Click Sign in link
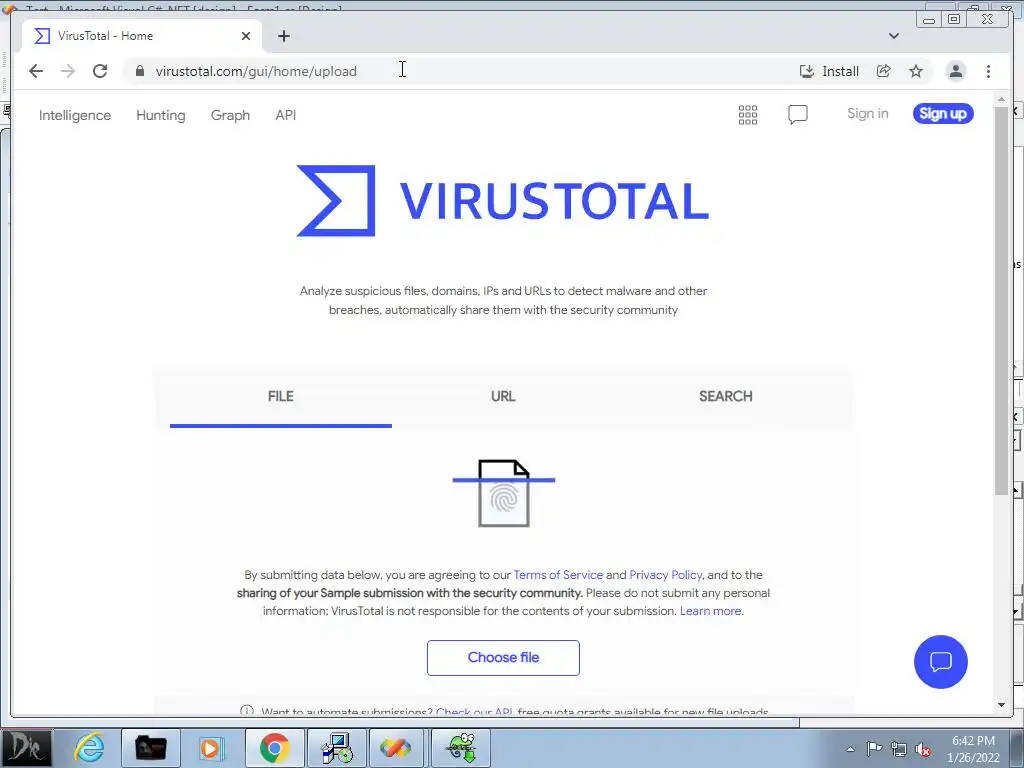 (867, 113)
